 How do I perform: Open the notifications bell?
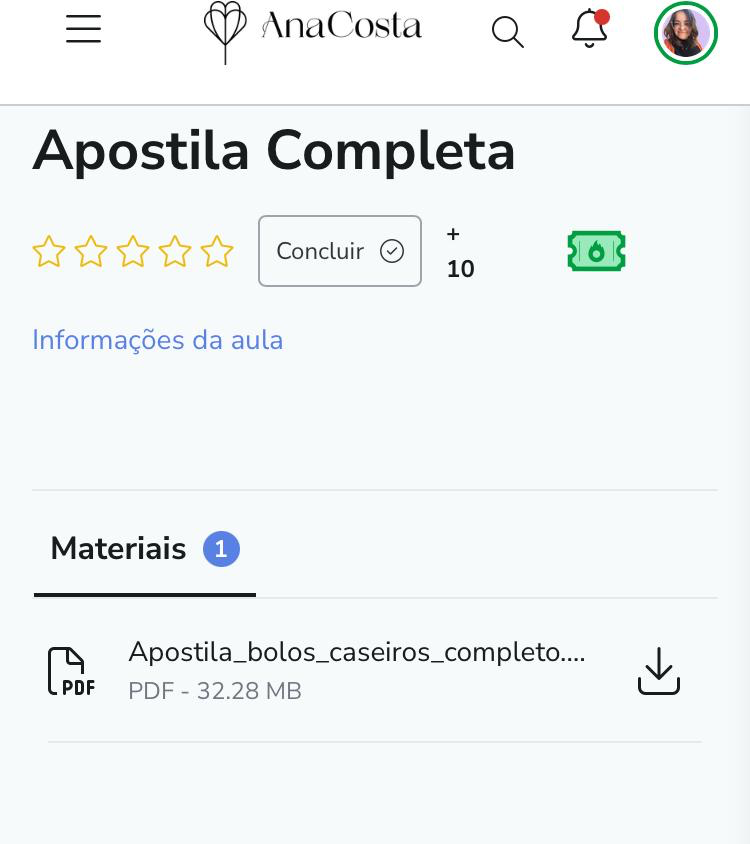[x=590, y=30]
